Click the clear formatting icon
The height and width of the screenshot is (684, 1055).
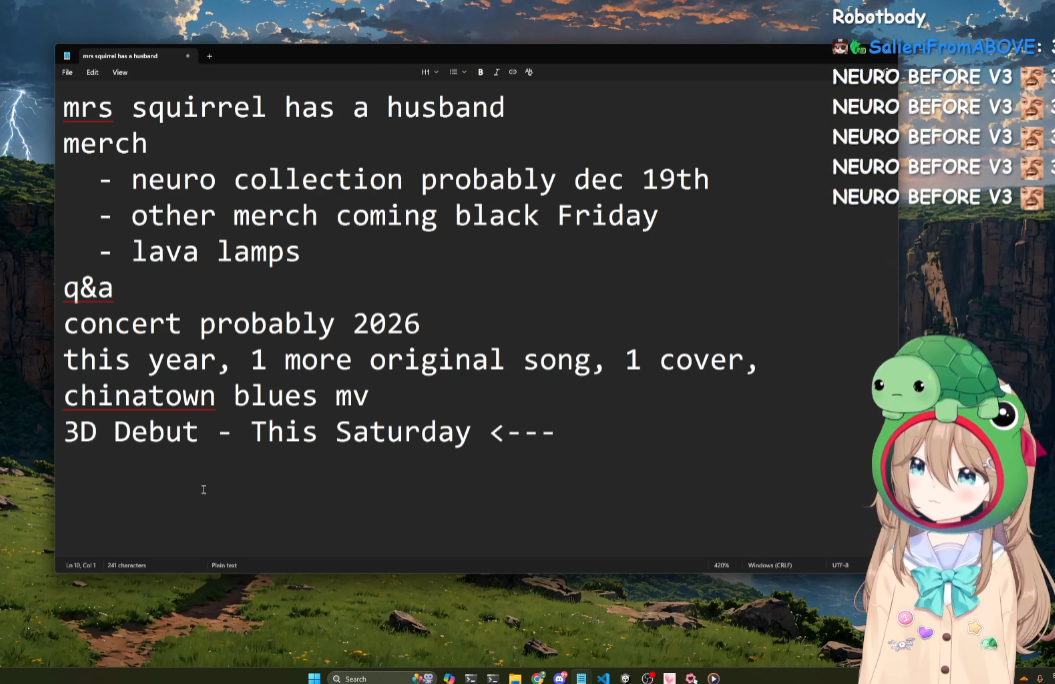click(x=529, y=72)
